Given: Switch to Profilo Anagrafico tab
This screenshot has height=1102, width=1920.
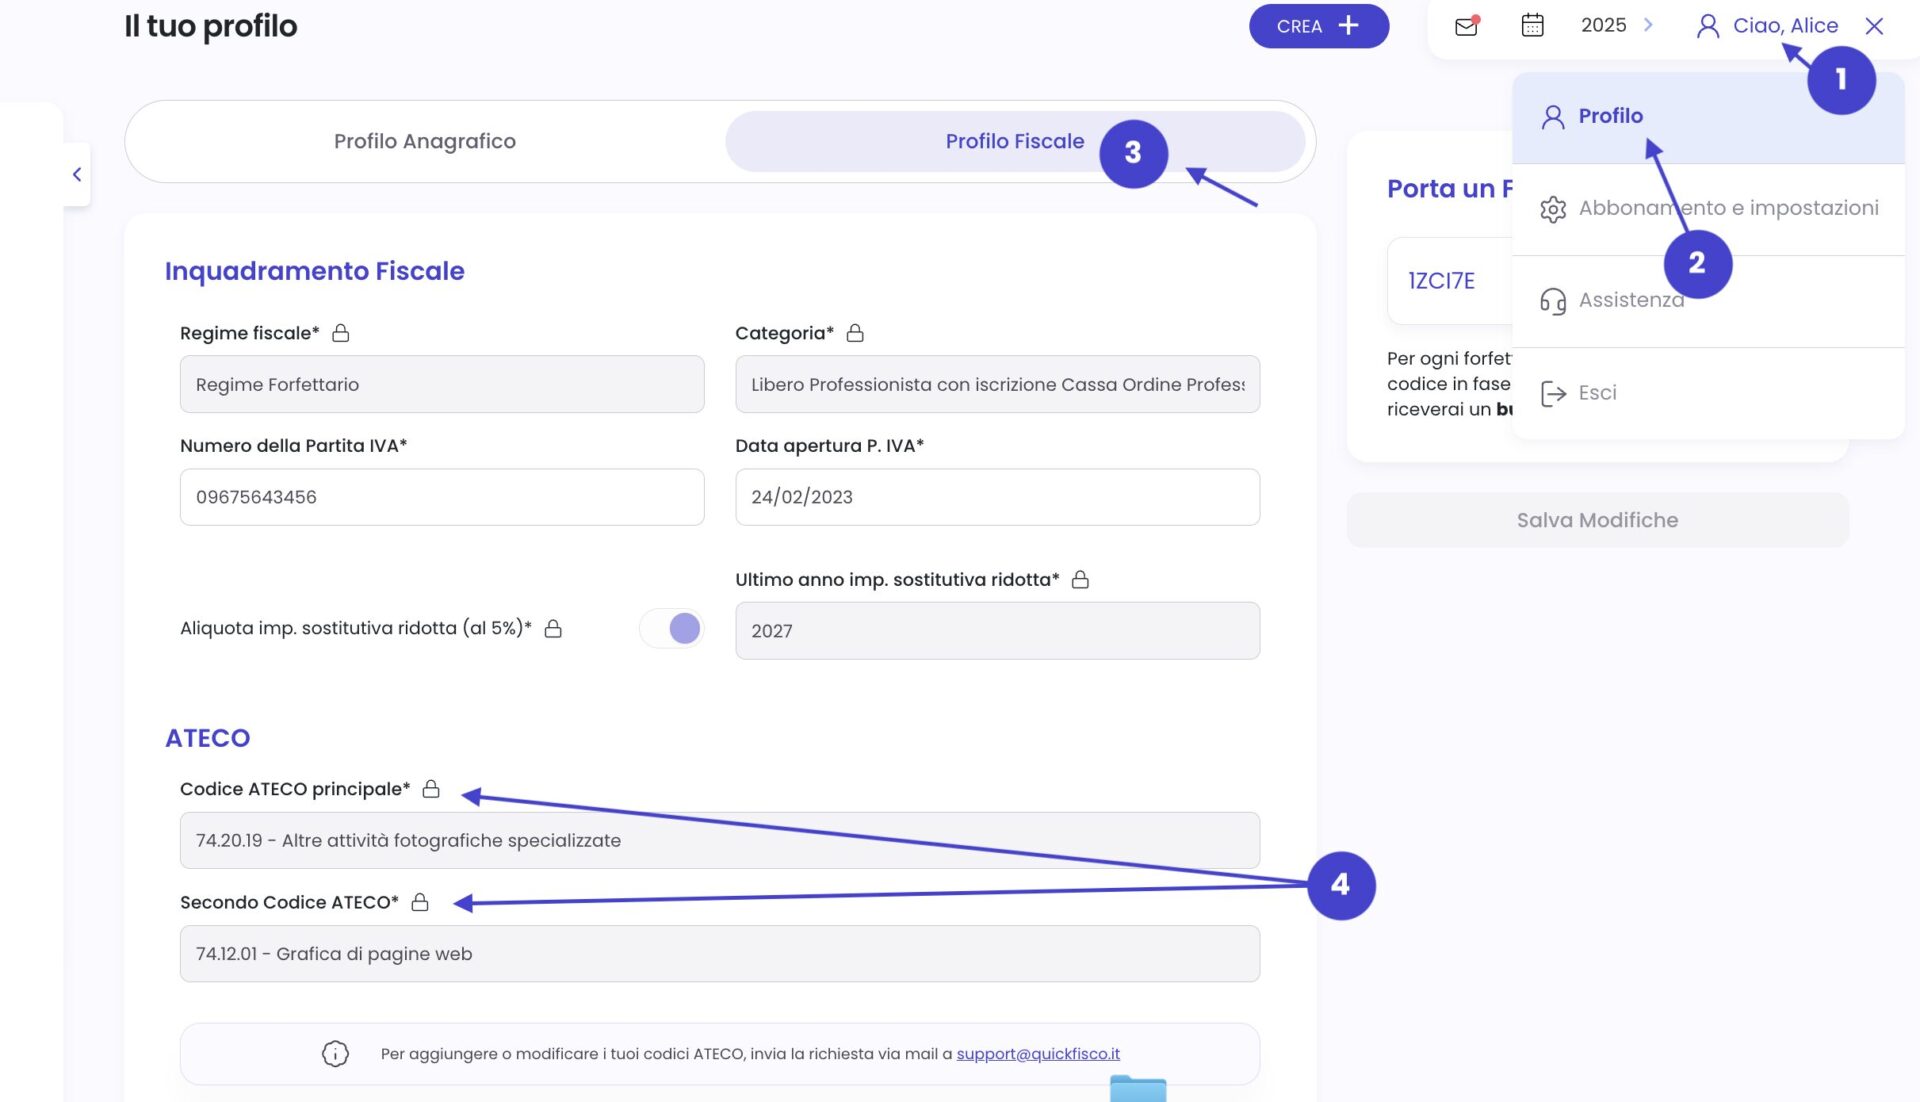Looking at the screenshot, I should (425, 141).
